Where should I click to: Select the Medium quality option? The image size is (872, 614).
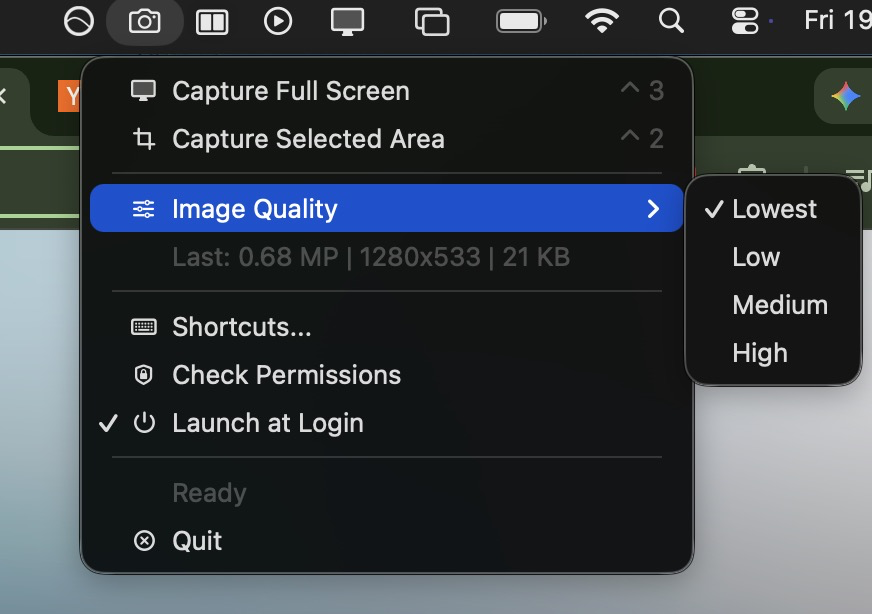[x=774, y=305]
